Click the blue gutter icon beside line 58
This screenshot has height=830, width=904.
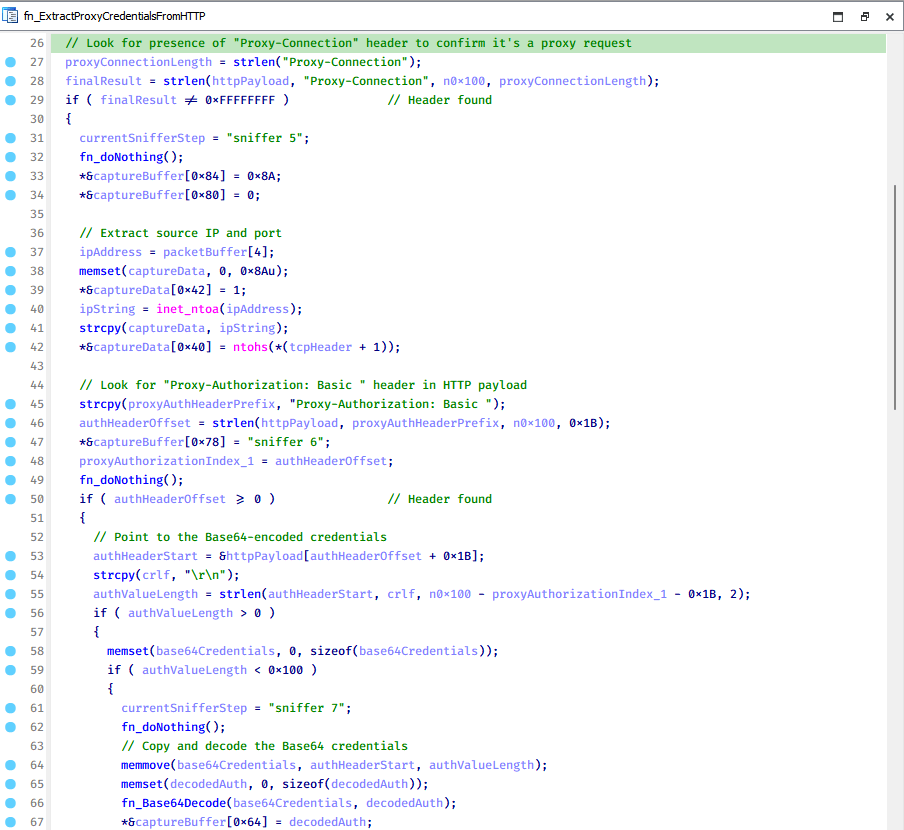(x=10, y=650)
